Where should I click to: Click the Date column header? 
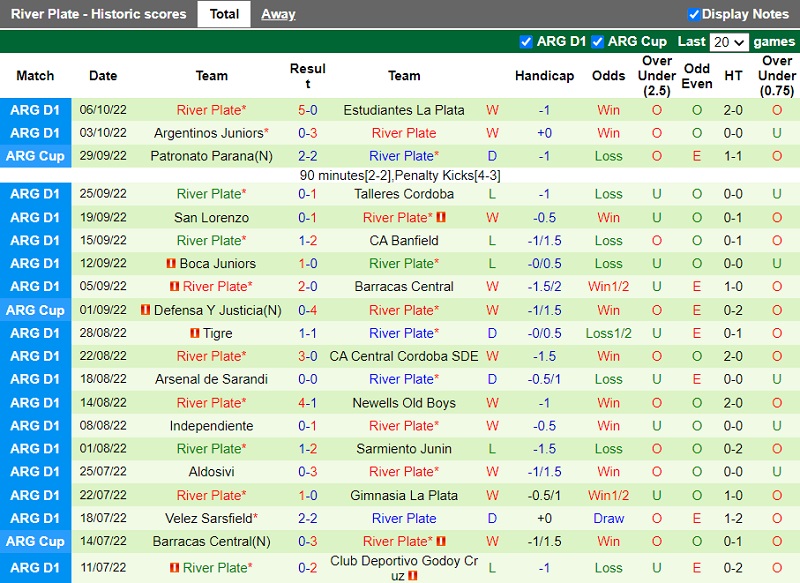point(103,75)
